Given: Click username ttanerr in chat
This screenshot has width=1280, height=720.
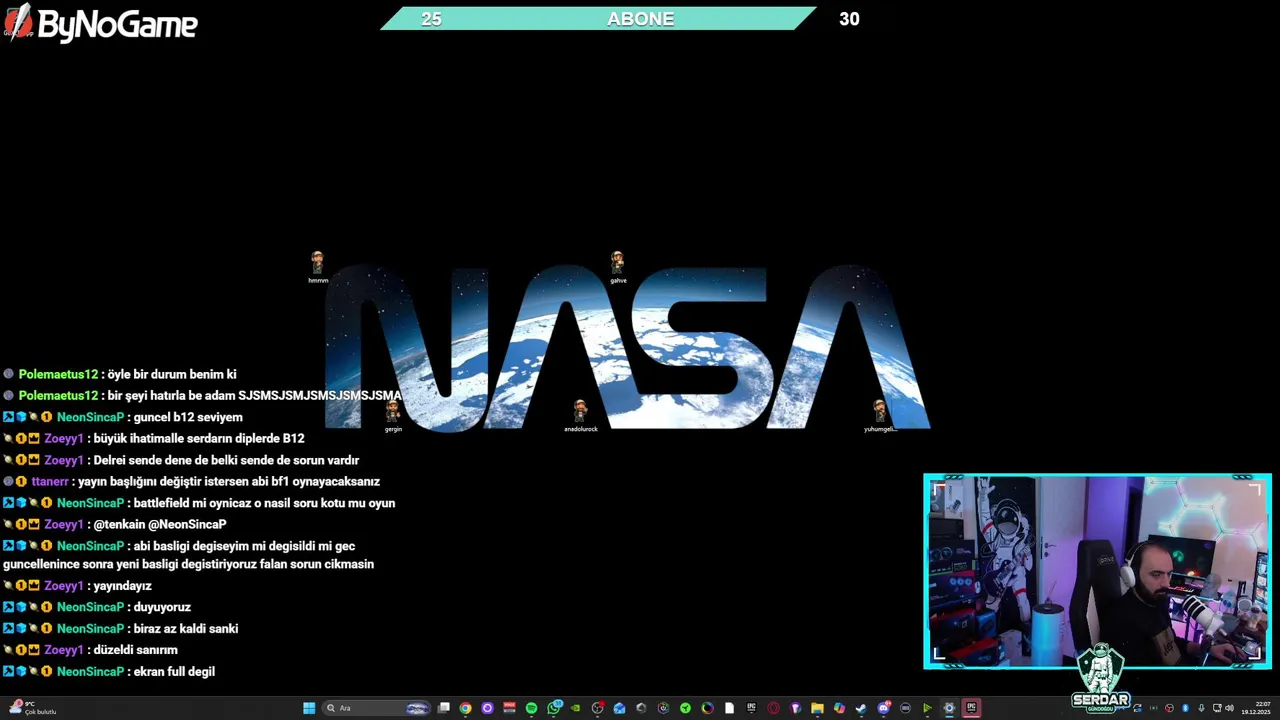Looking at the screenshot, I should point(50,481).
